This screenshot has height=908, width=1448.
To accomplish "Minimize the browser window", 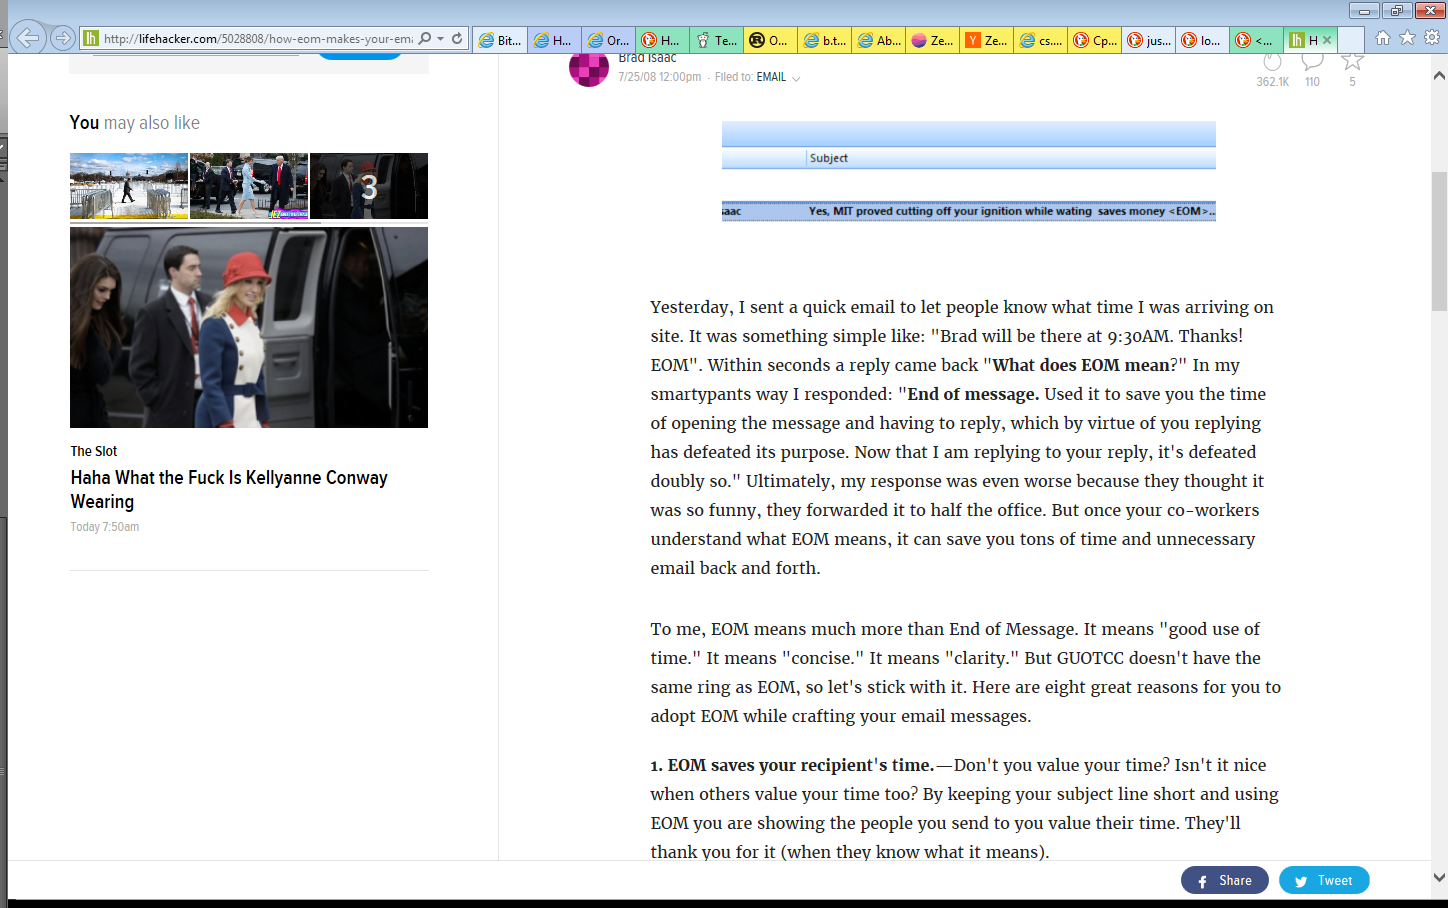I will click(x=1364, y=10).
